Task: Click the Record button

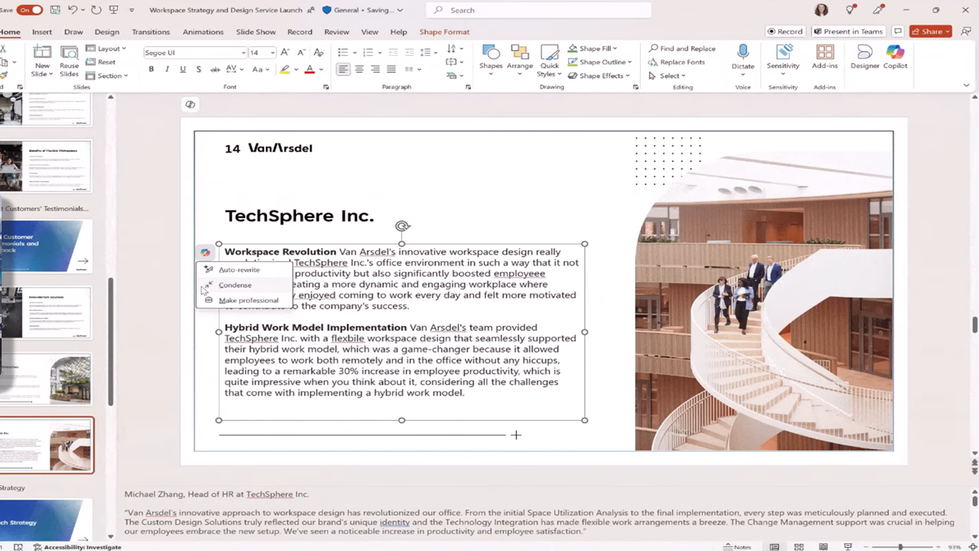Action: tap(785, 31)
